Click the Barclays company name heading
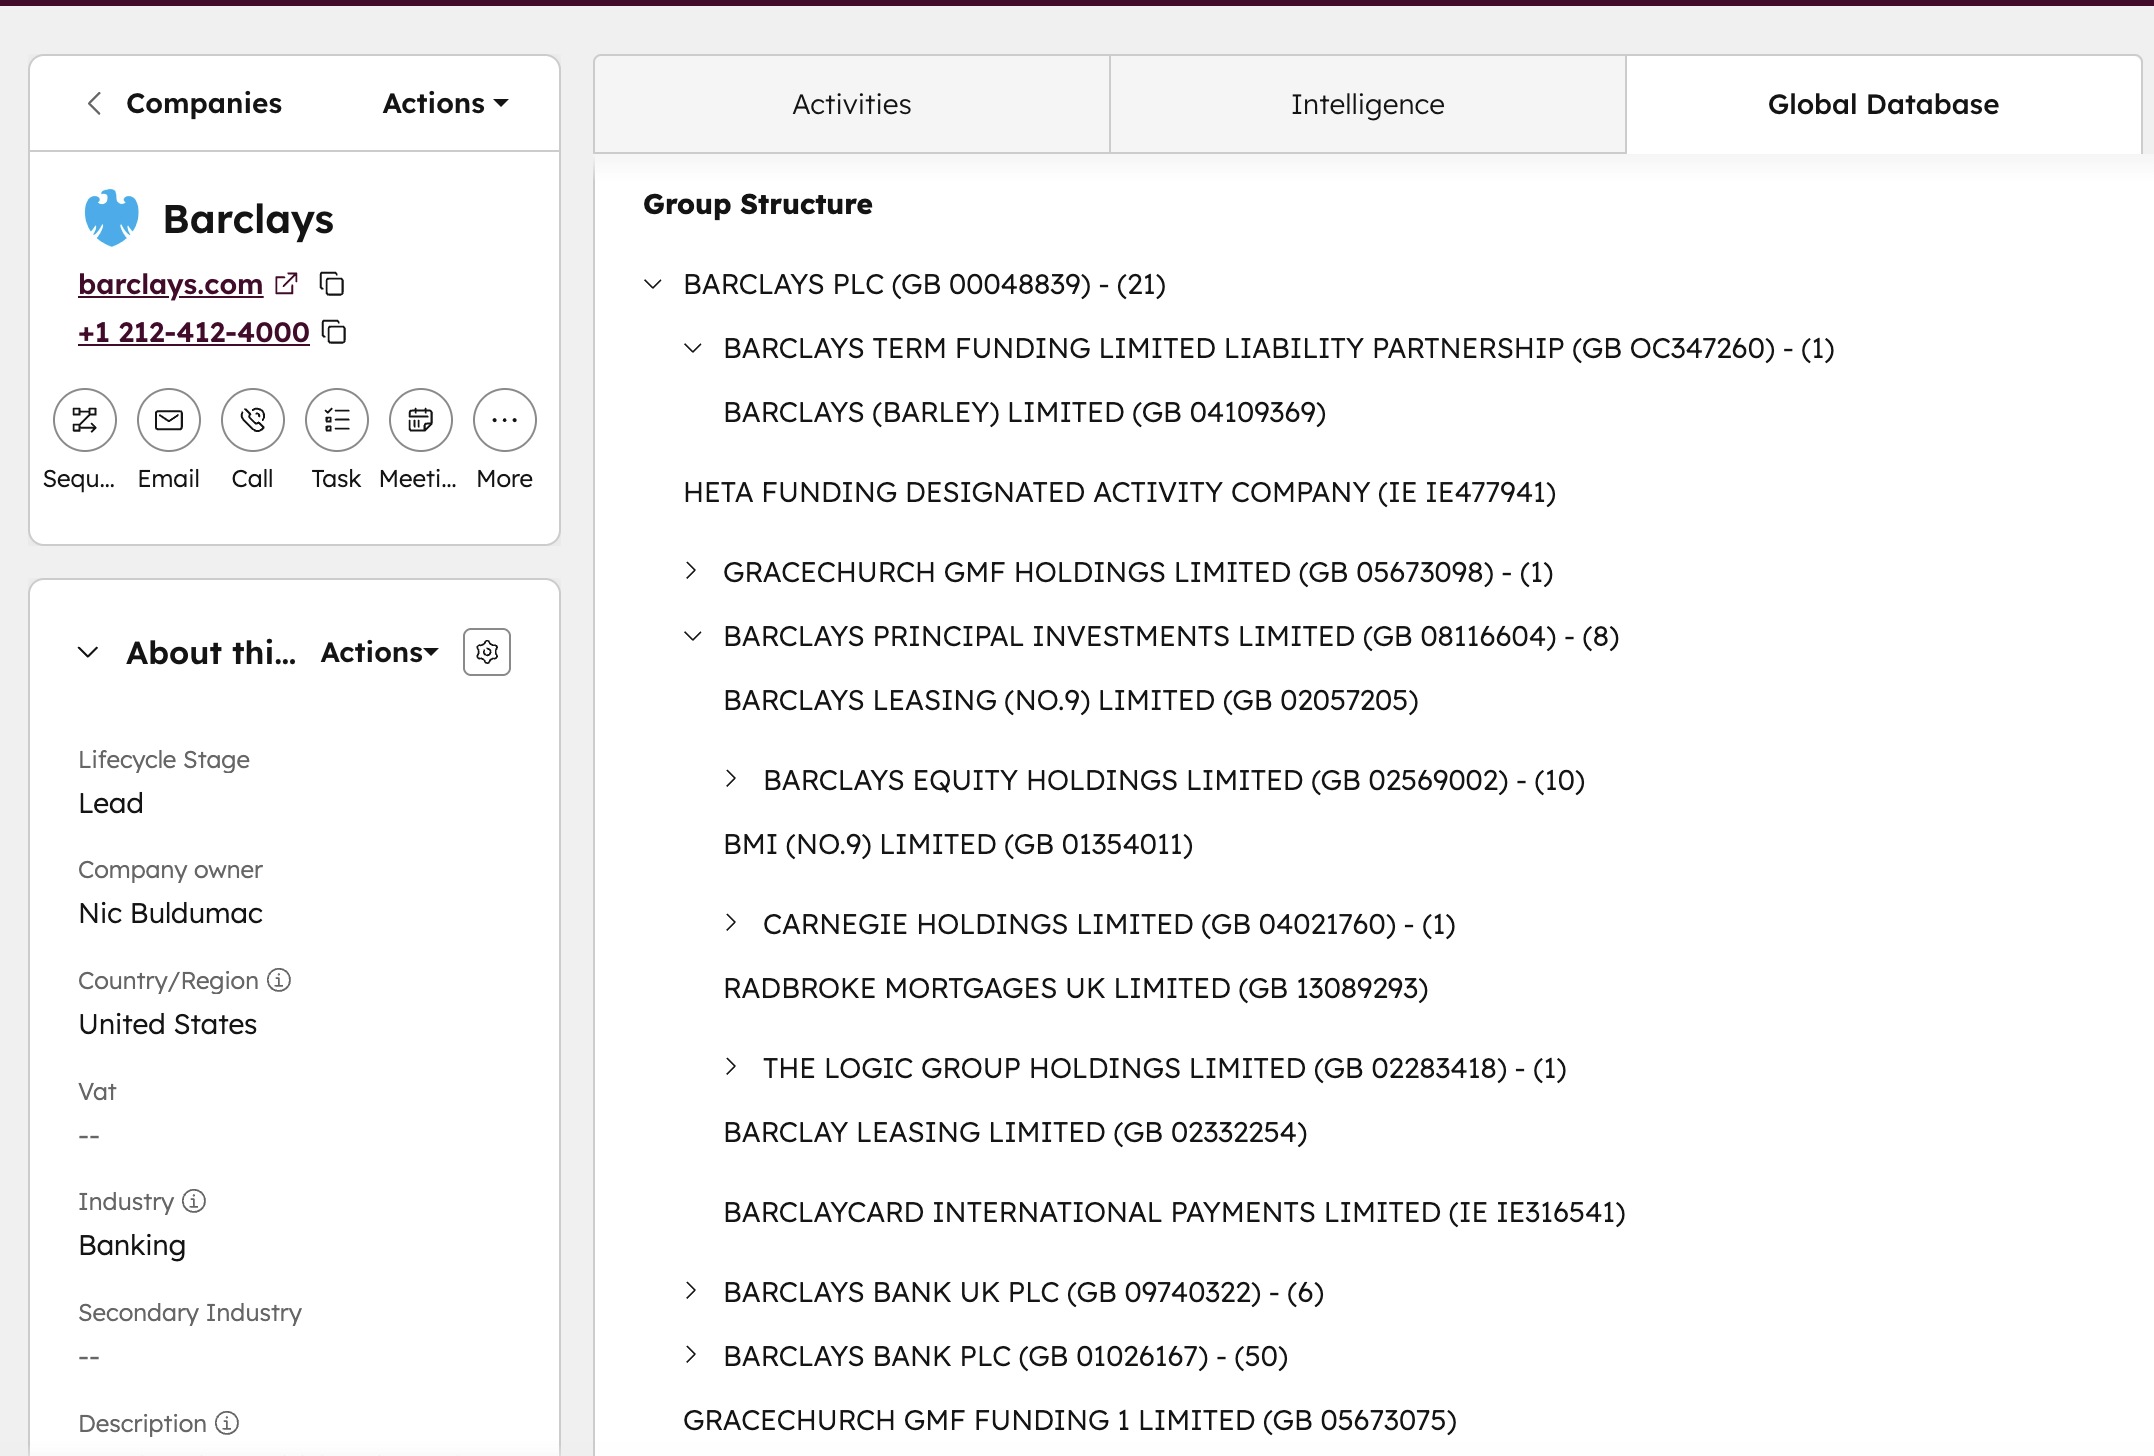Viewport: 2154px width, 1456px height. [248, 219]
